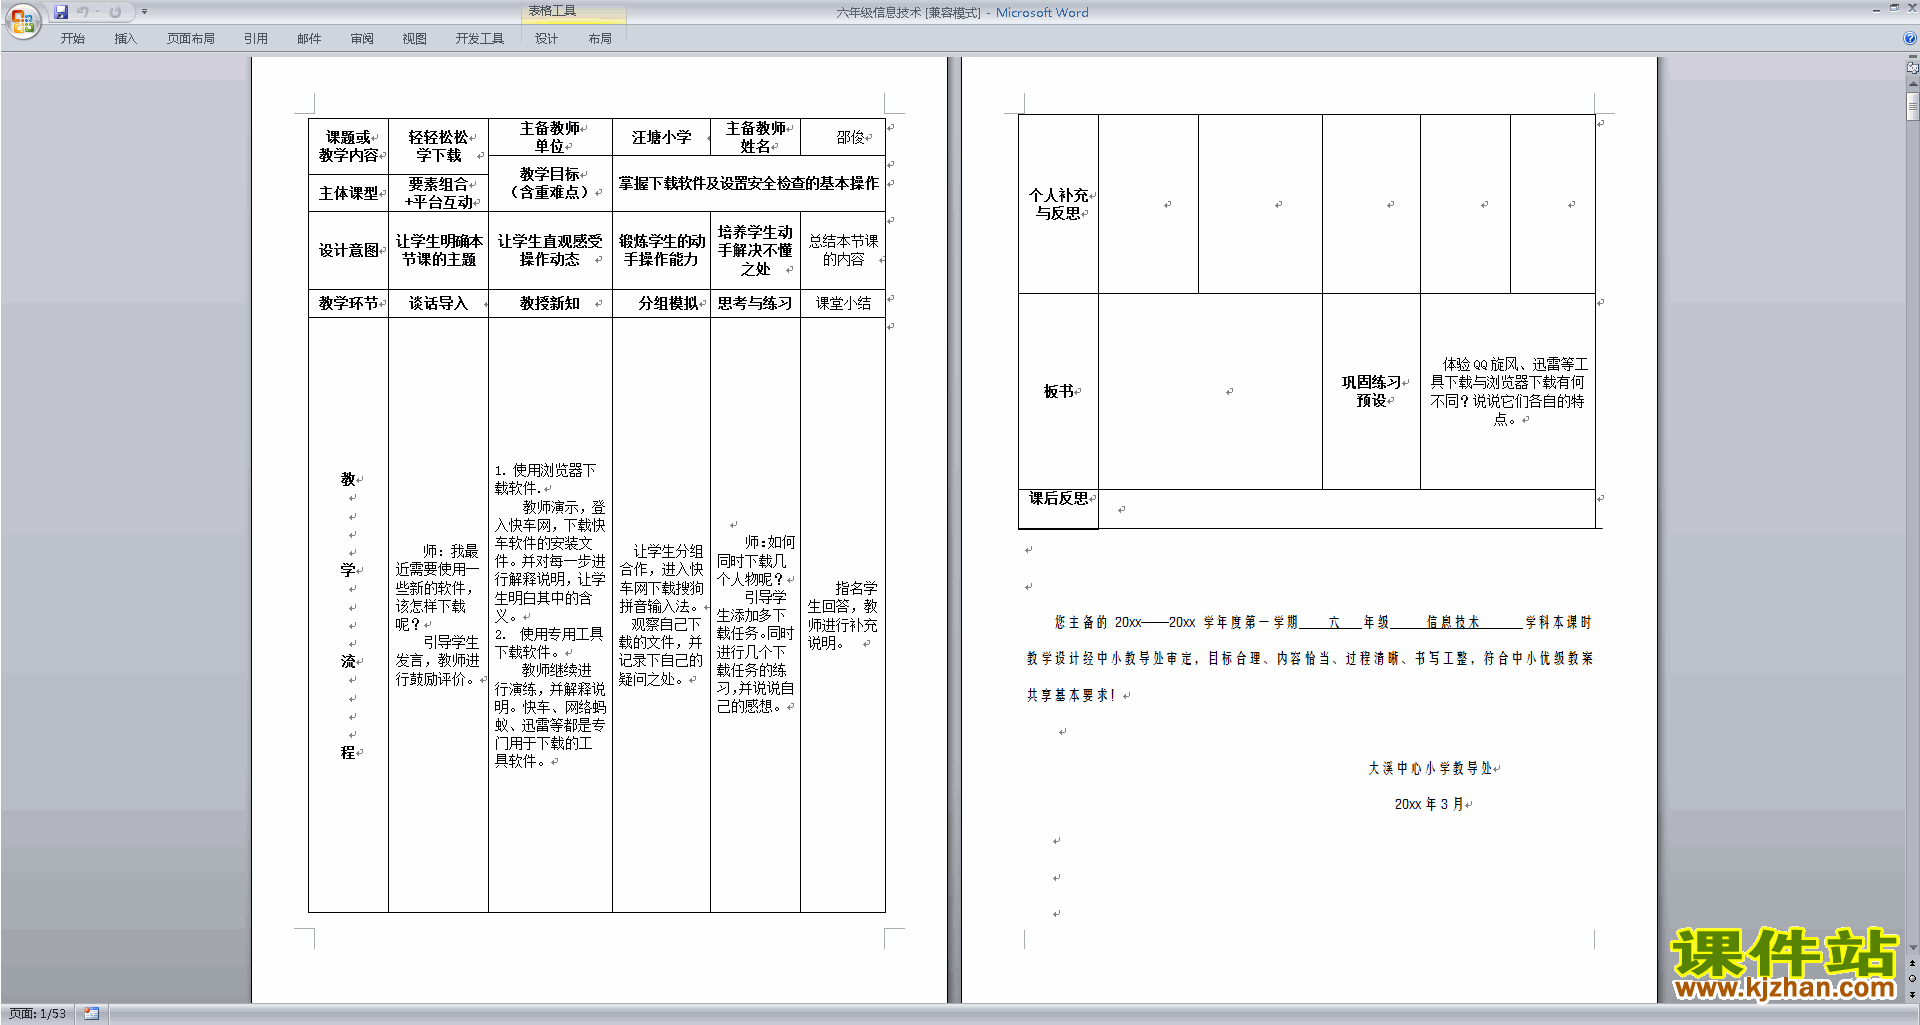The height and width of the screenshot is (1025, 1920).
Task: Restore down the Word window
Action: coord(1894,8)
